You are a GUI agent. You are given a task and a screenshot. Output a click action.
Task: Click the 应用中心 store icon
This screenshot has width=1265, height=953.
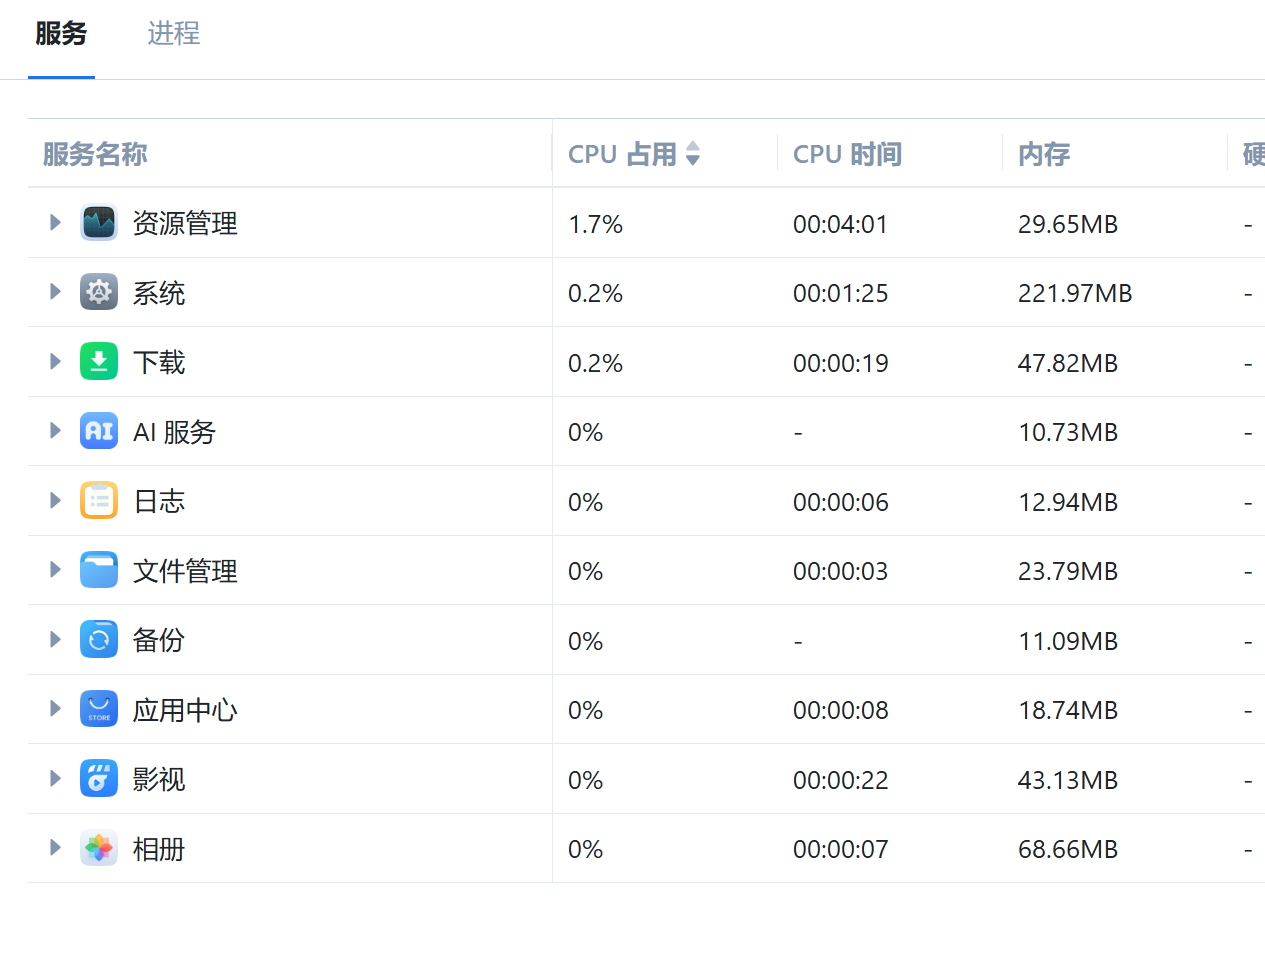[99, 709]
